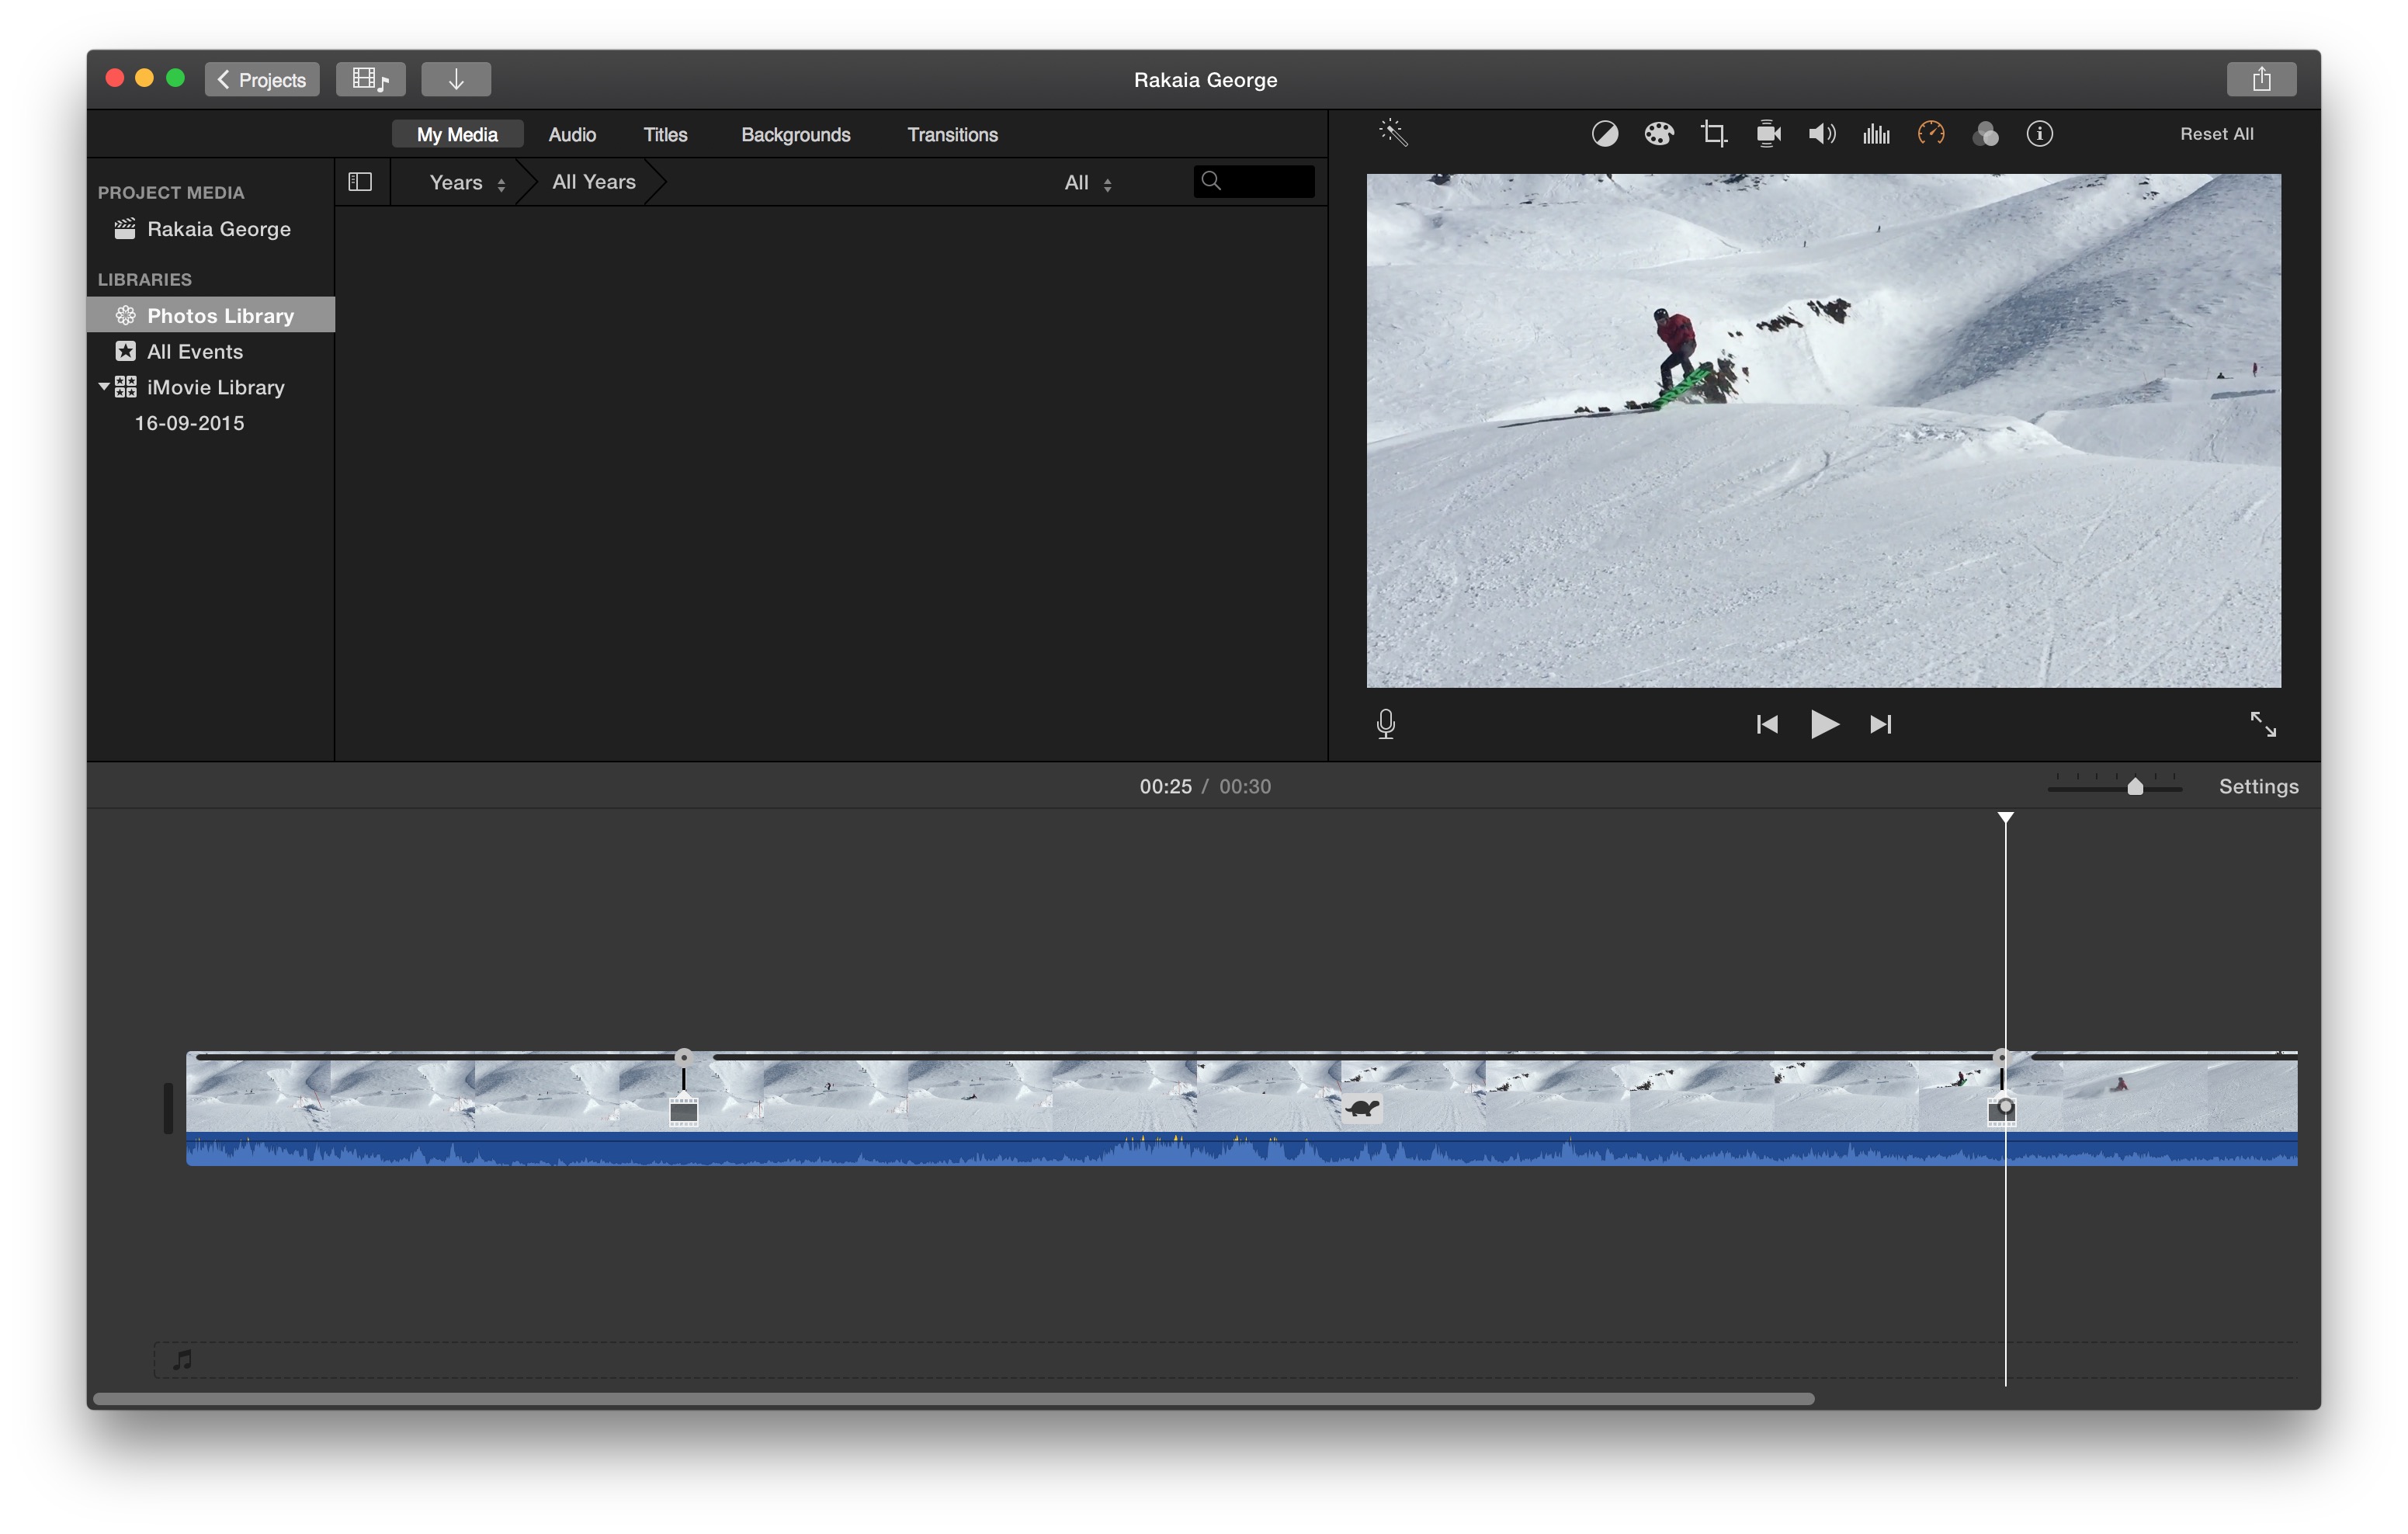Collapse the iMovie Library disclosure triangle
The image size is (2408, 1534).
(104, 386)
